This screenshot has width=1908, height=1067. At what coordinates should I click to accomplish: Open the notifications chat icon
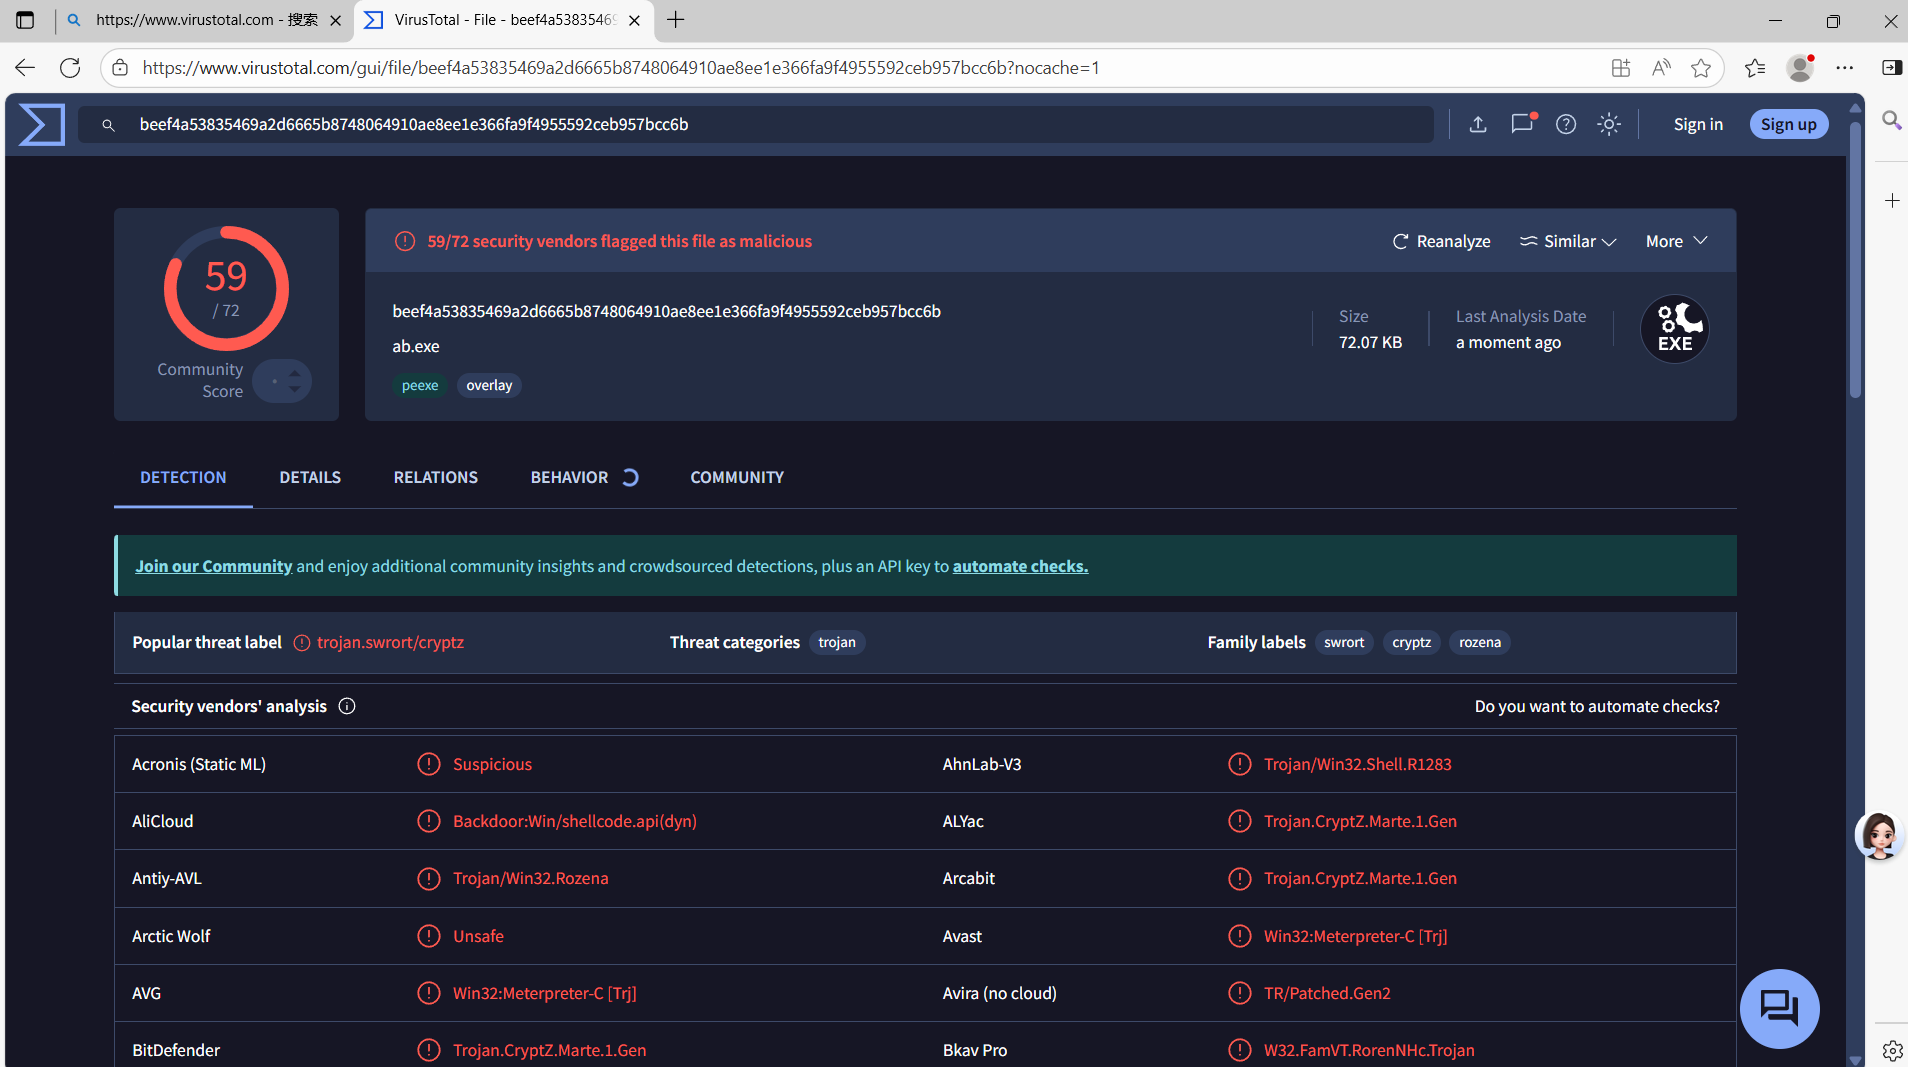pos(1522,124)
